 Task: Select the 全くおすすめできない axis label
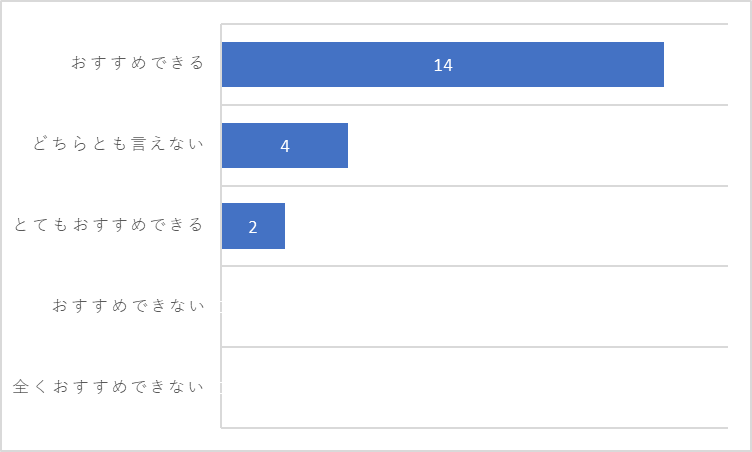[x=108, y=386]
